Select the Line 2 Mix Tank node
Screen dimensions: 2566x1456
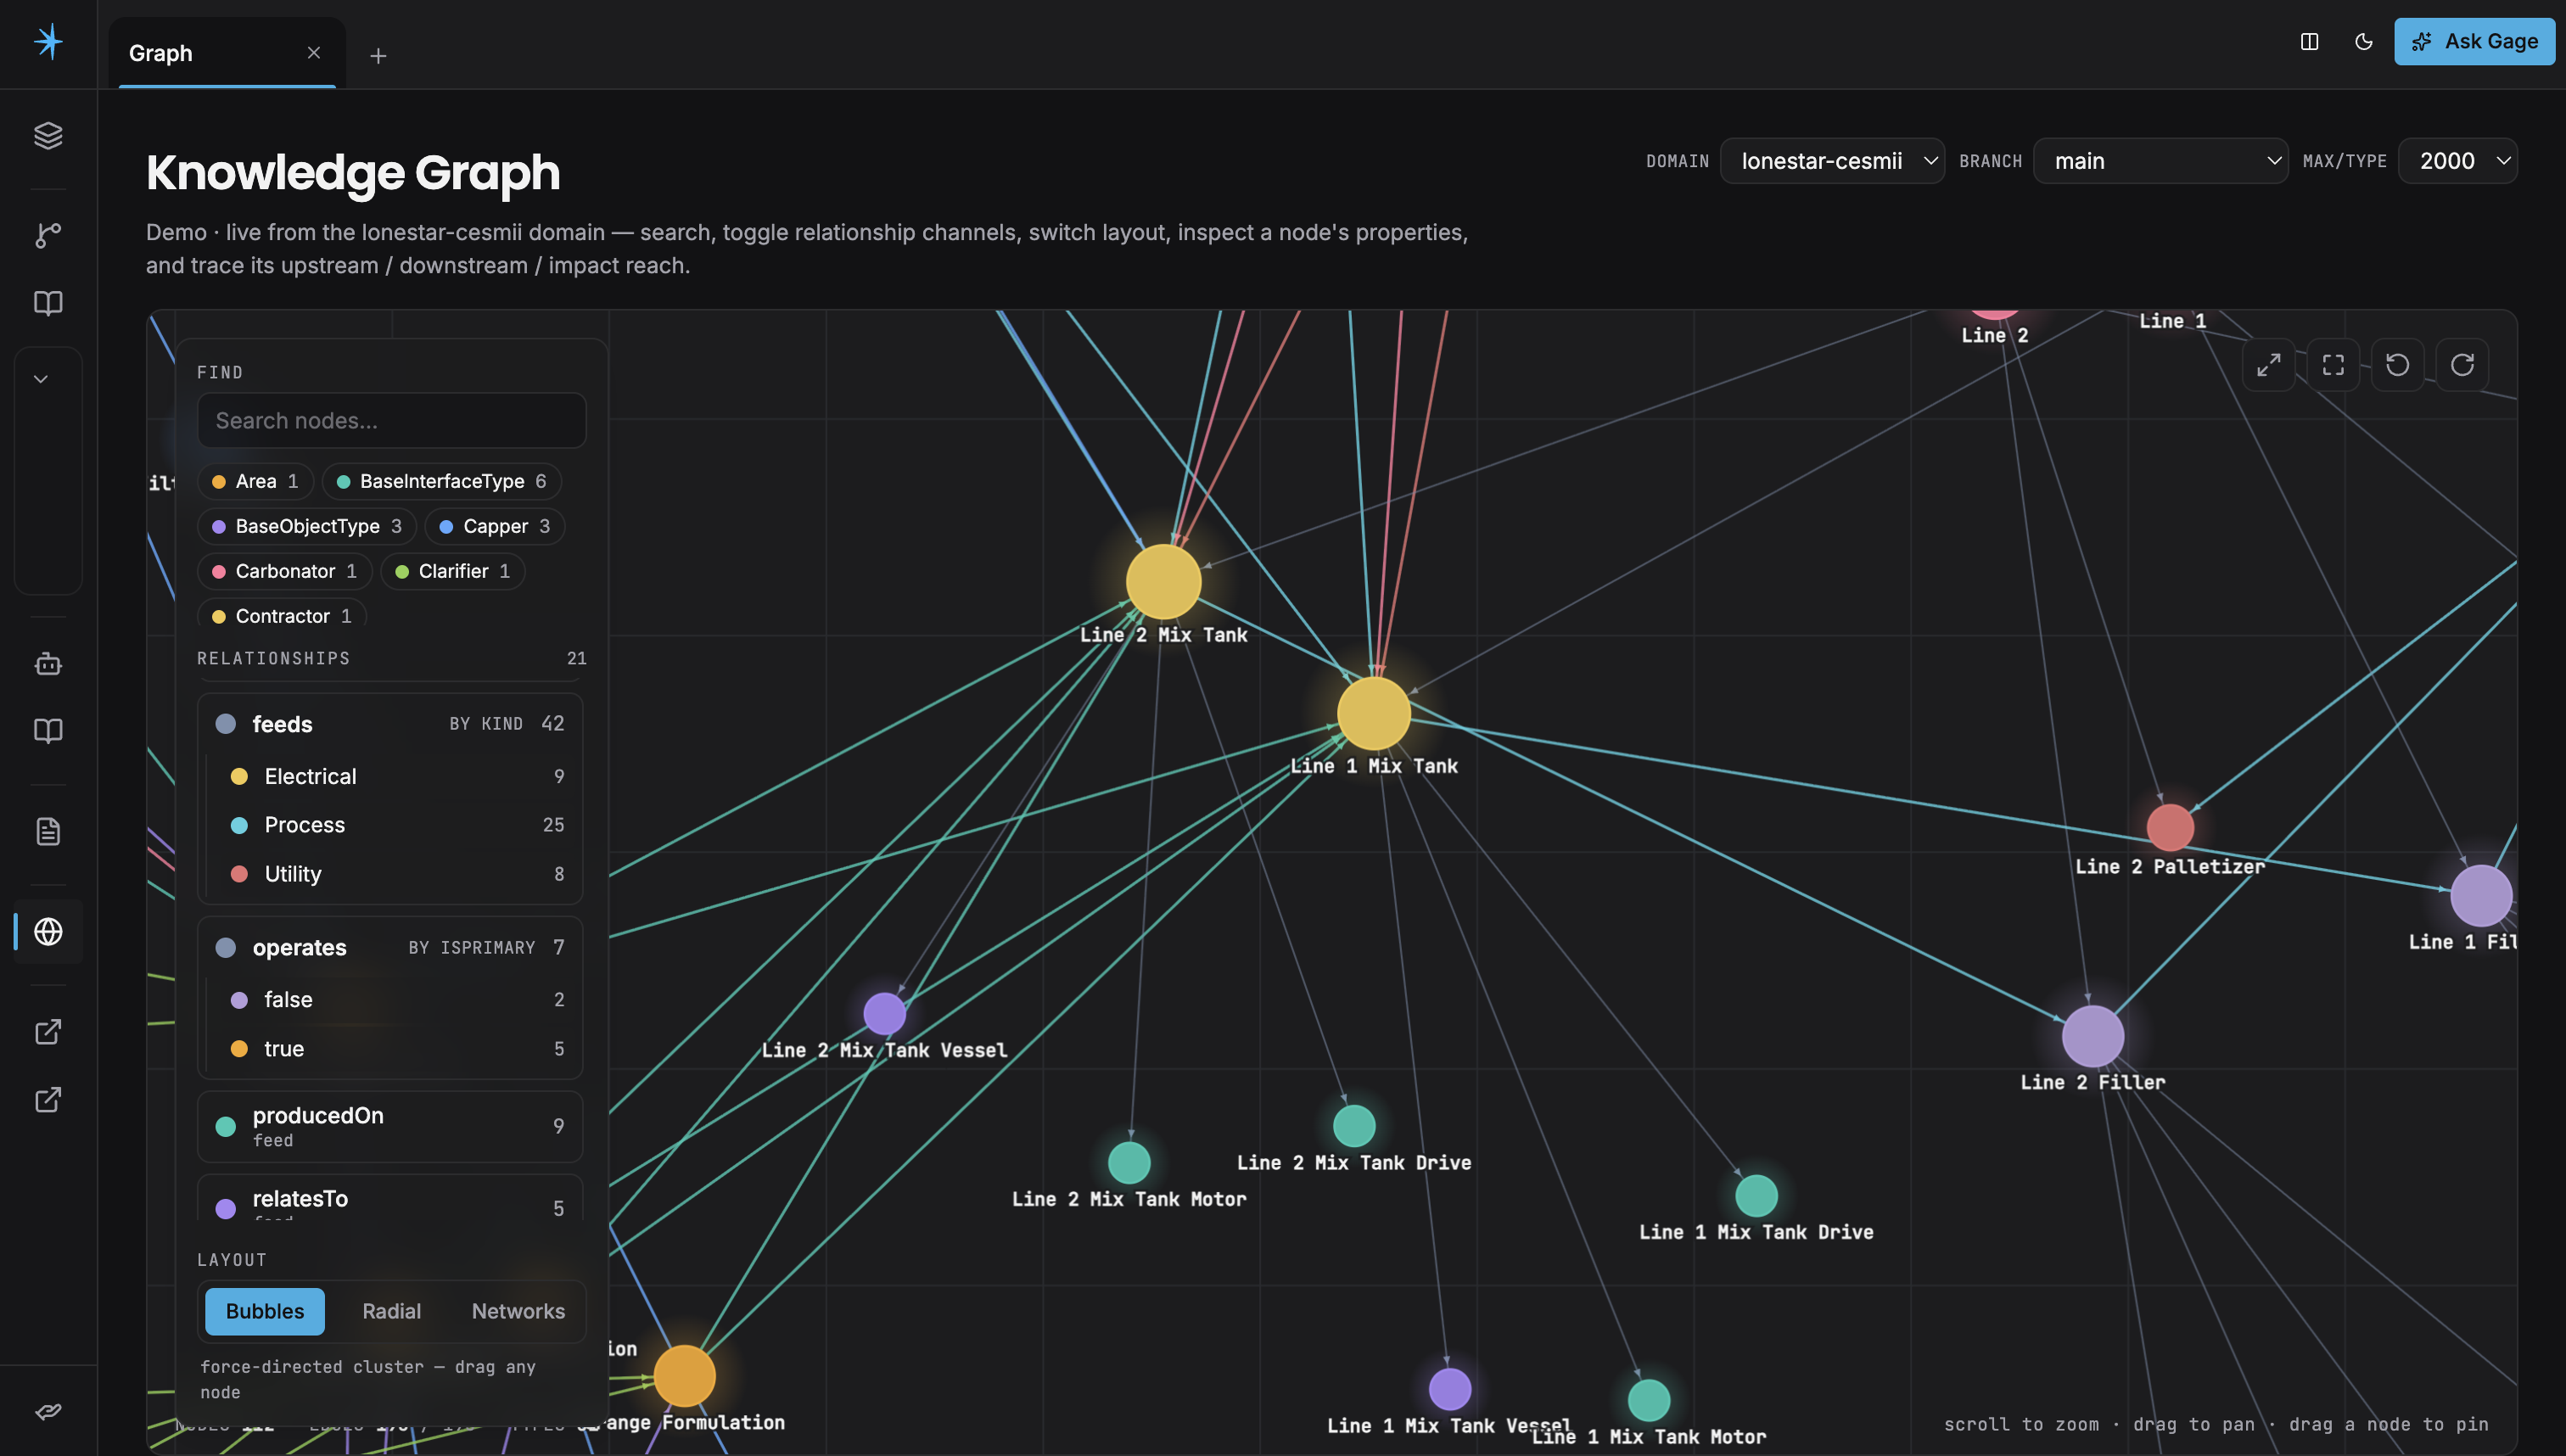[x=1163, y=582]
